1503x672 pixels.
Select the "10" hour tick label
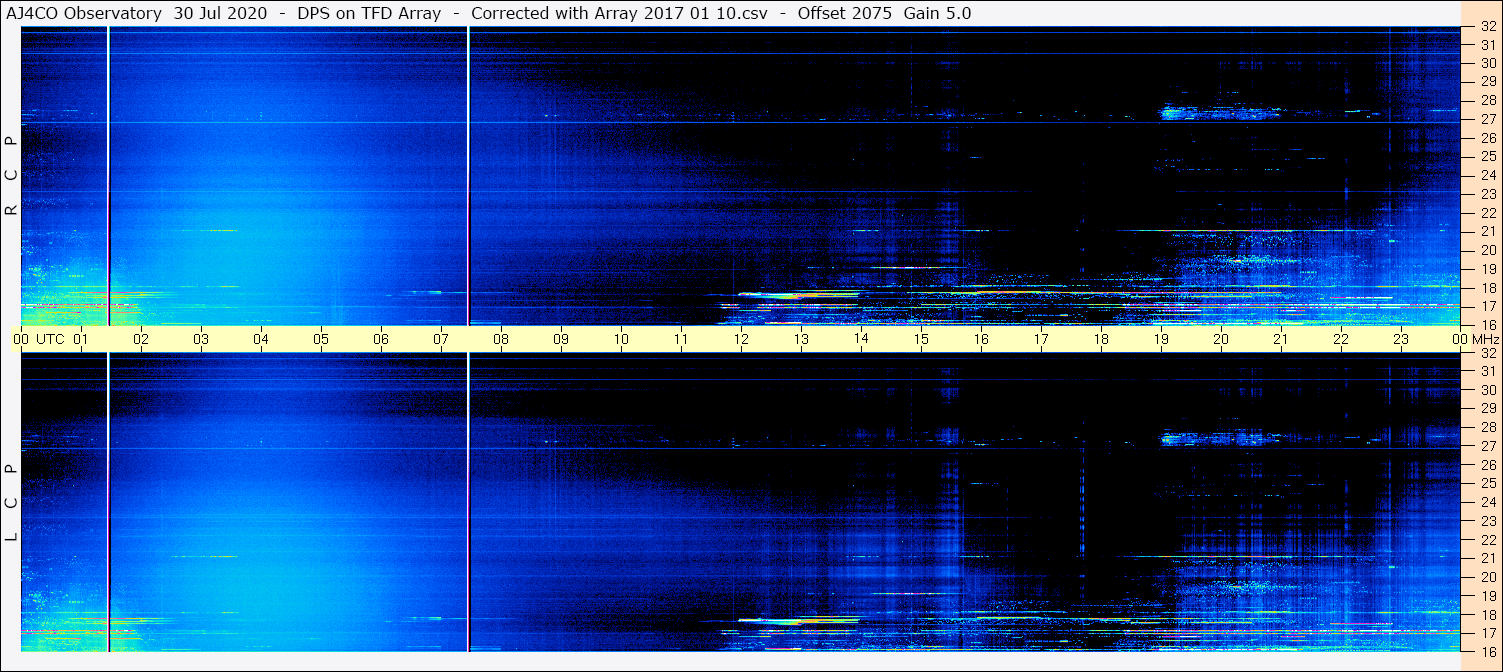pyautogui.click(x=621, y=339)
